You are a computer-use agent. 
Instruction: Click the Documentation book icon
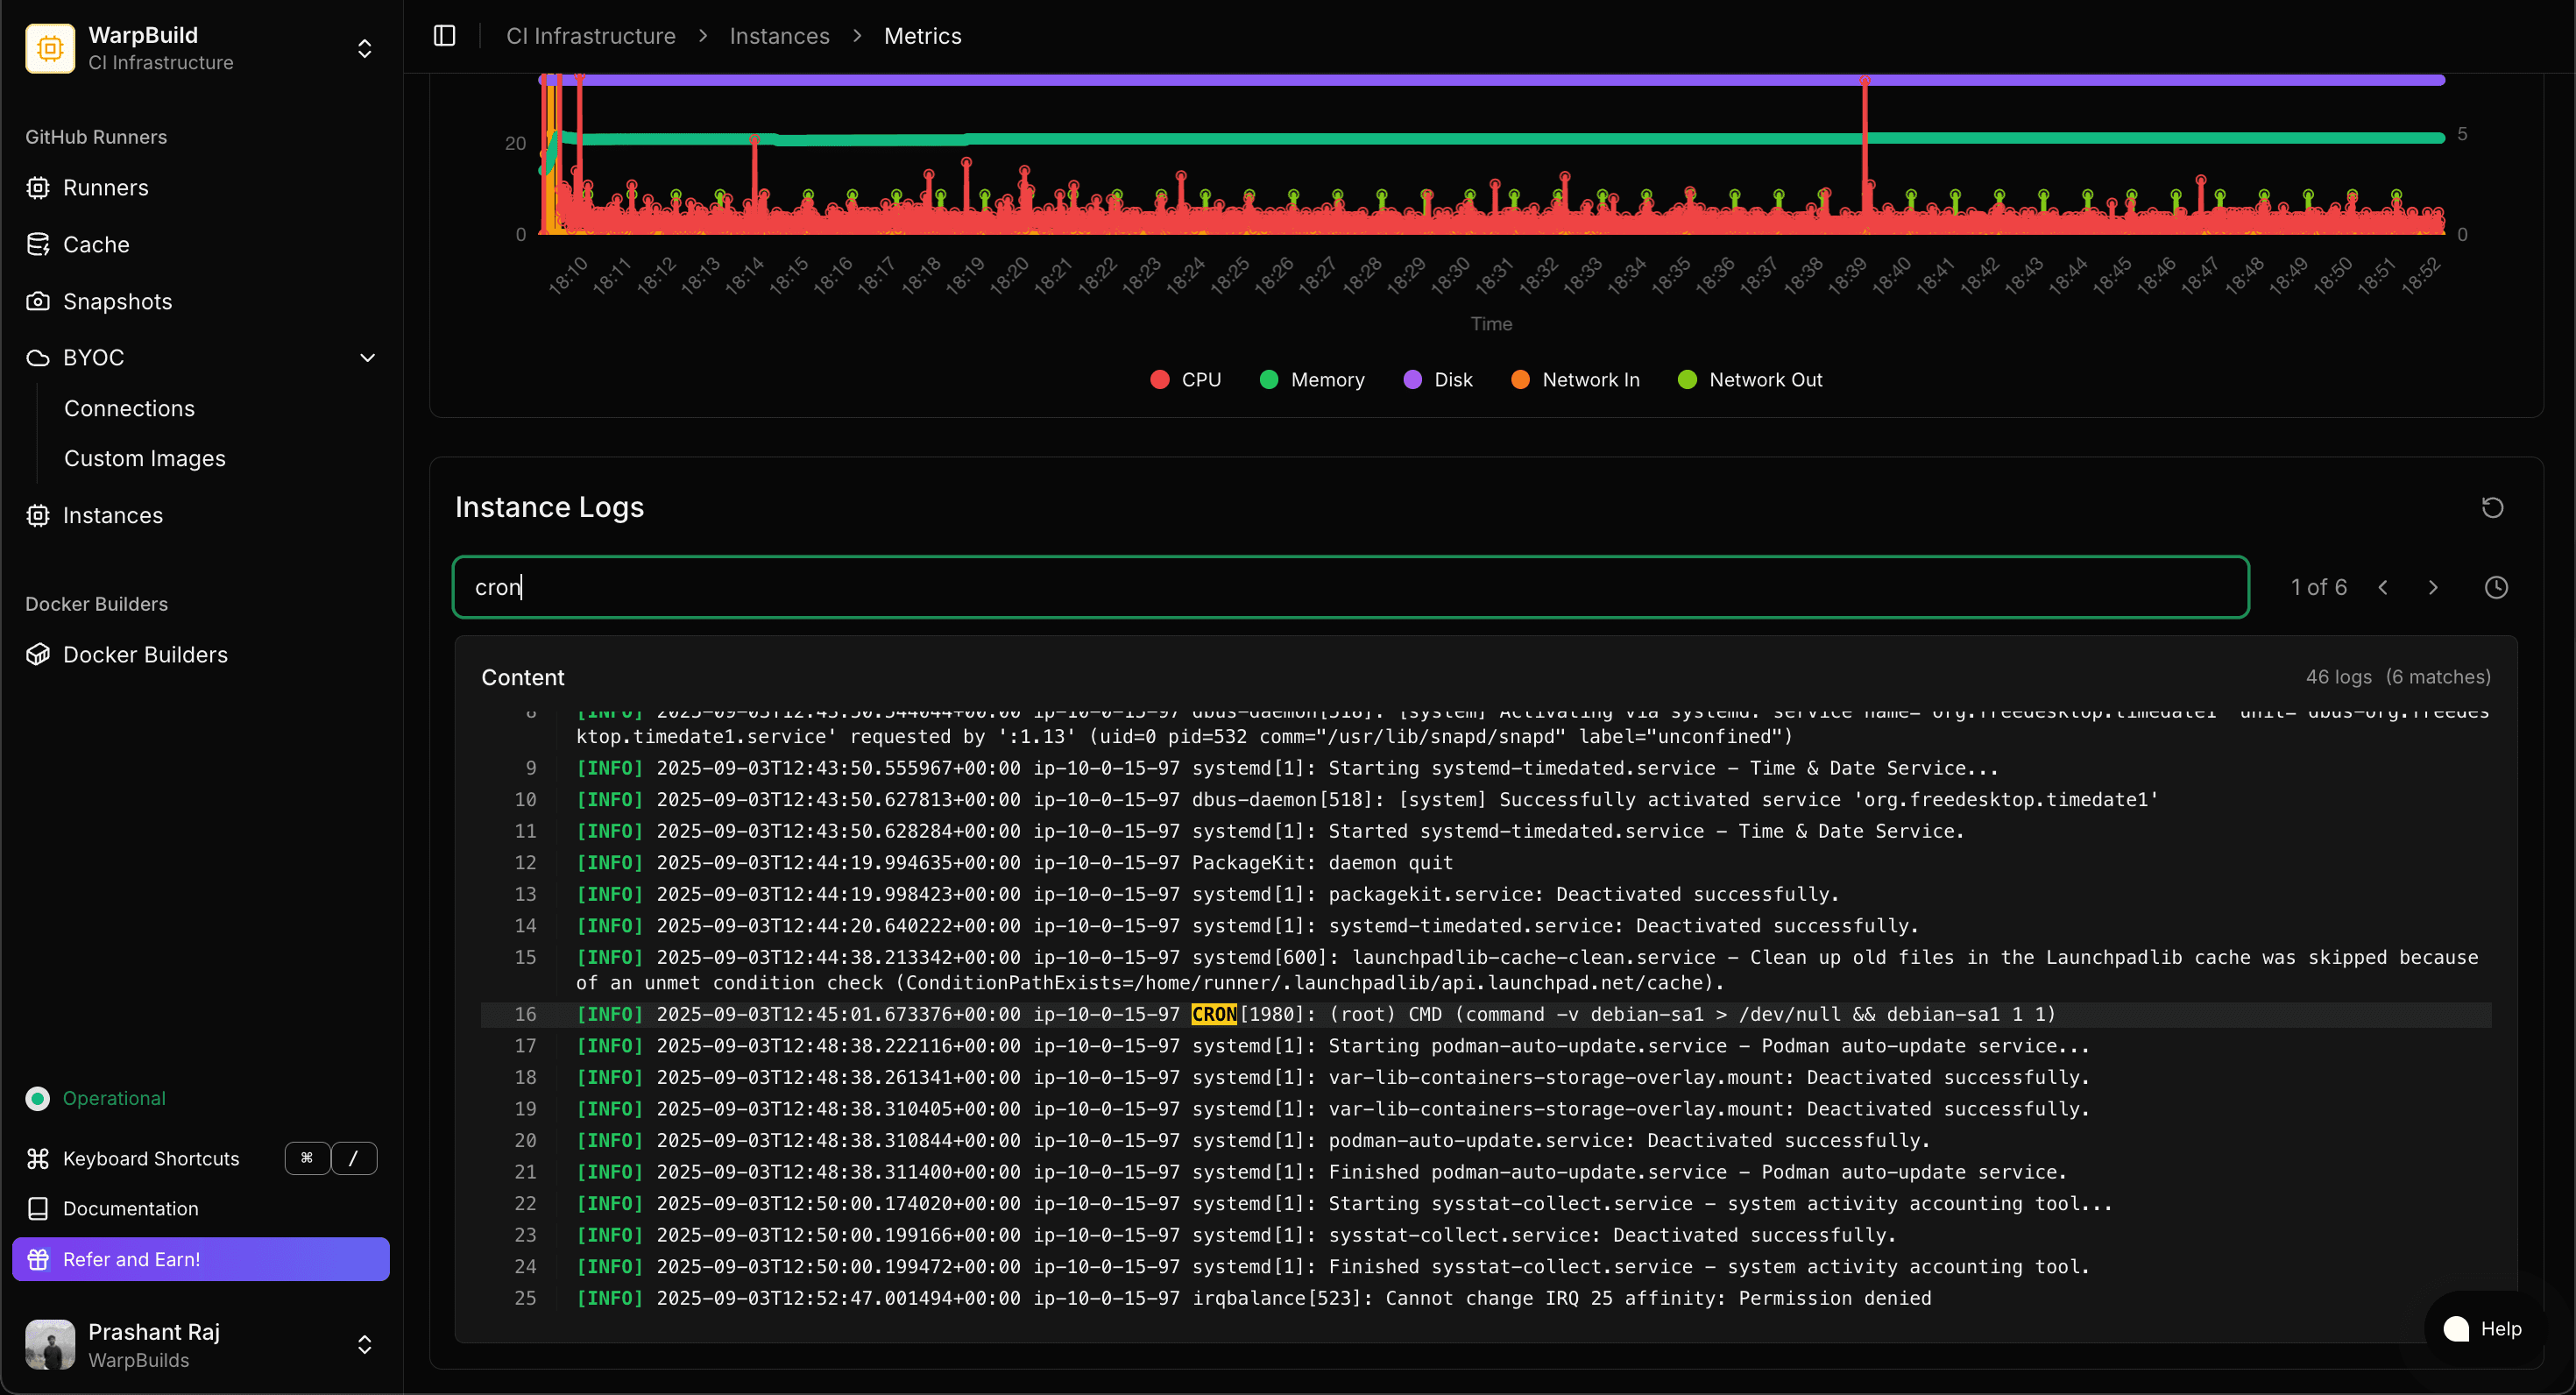(x=38, y=1208)
